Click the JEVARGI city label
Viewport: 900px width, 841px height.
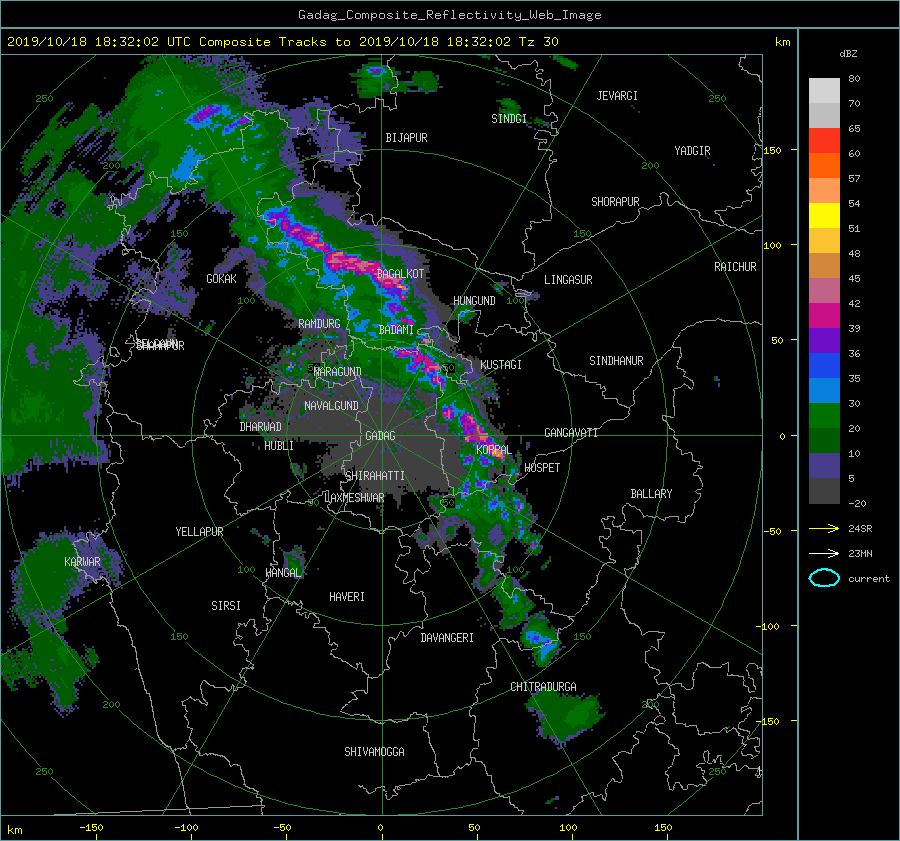tap(617, 96)
